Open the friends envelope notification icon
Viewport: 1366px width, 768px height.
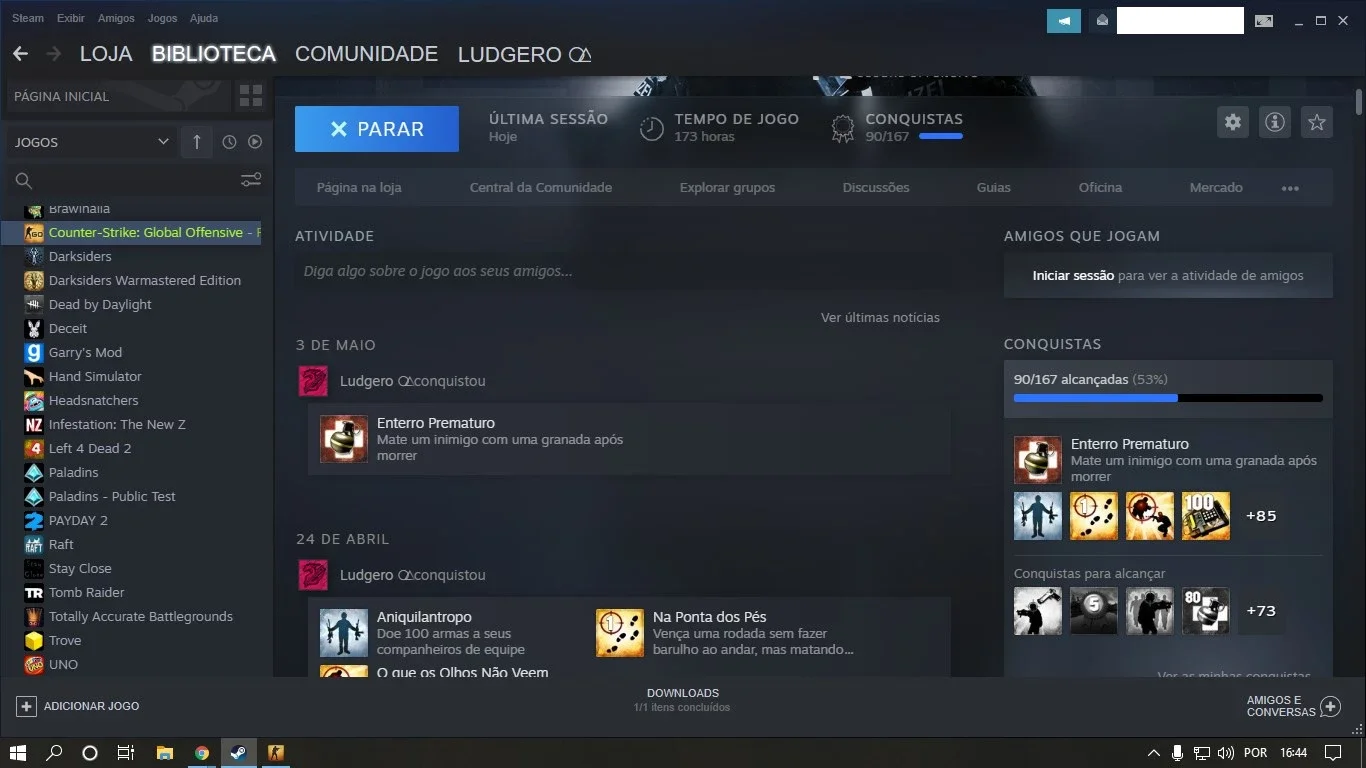coord(1103,20)
